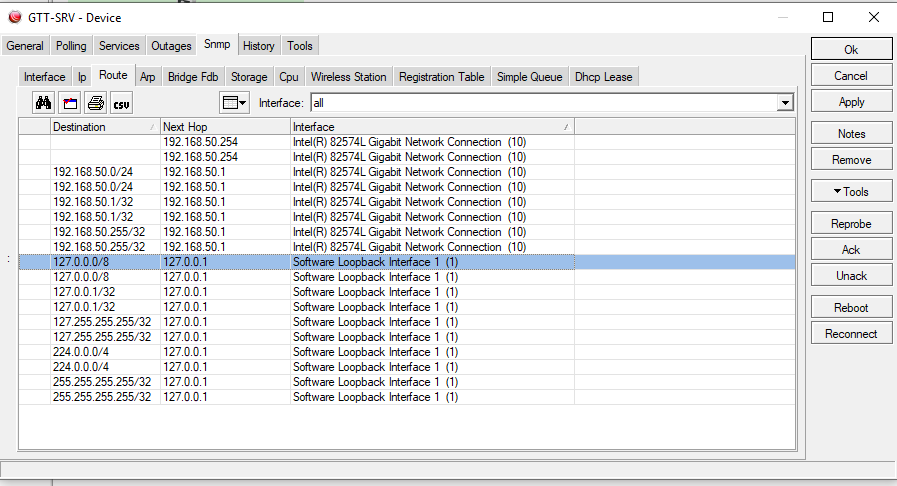Image resolution: width=897 pixels, height=486 pixels.
Task: Open the Storage sub-tab
Action: 249,77
